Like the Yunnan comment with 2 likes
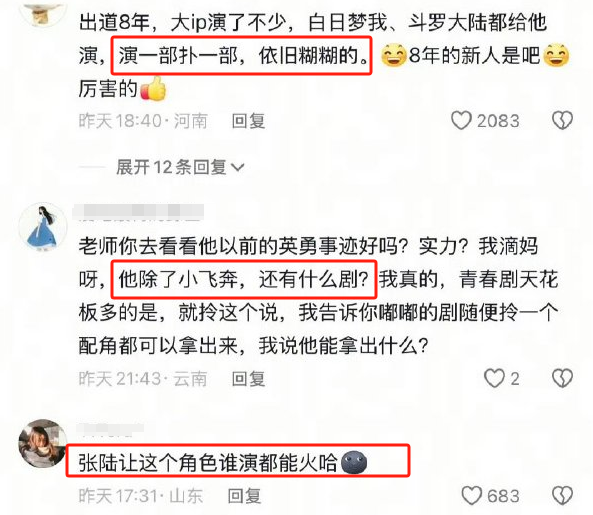Image resolution: width=593 pixels, height=515 pixels. [495, 378]
